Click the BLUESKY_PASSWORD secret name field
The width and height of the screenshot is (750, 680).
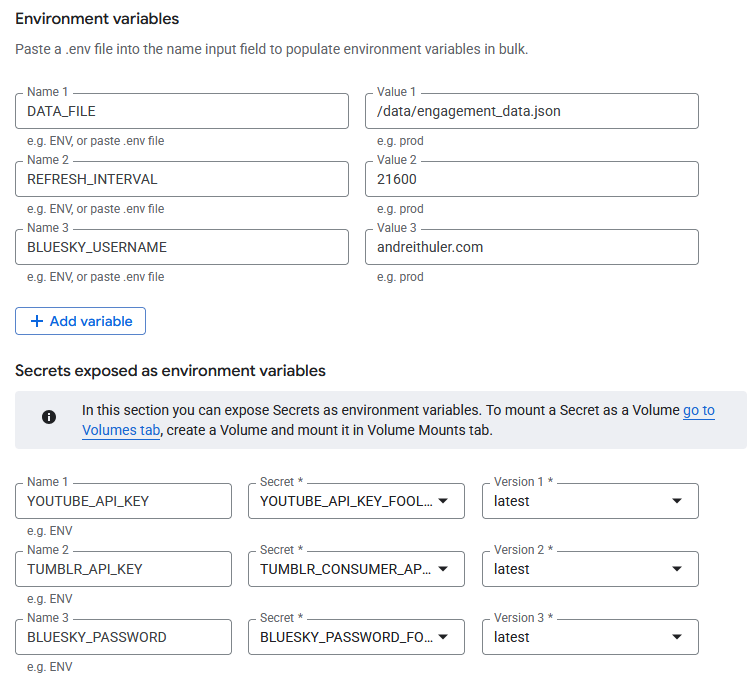pos(123,637)
